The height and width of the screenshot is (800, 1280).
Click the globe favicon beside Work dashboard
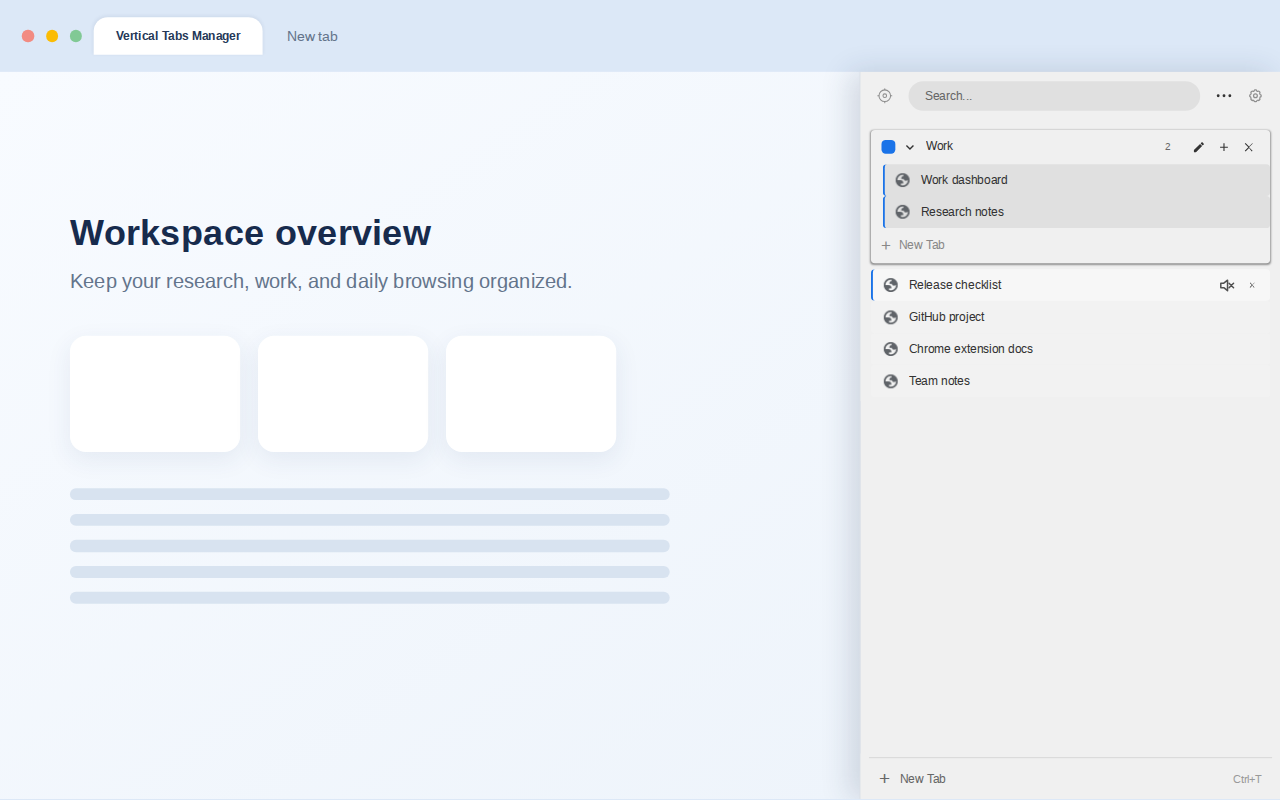point(902,180)
